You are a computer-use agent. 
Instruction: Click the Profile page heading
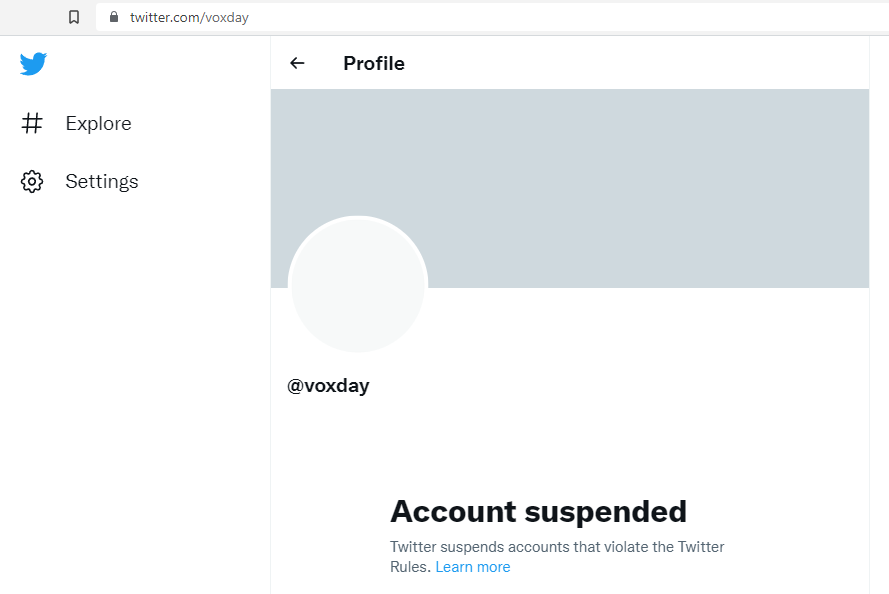374,63
